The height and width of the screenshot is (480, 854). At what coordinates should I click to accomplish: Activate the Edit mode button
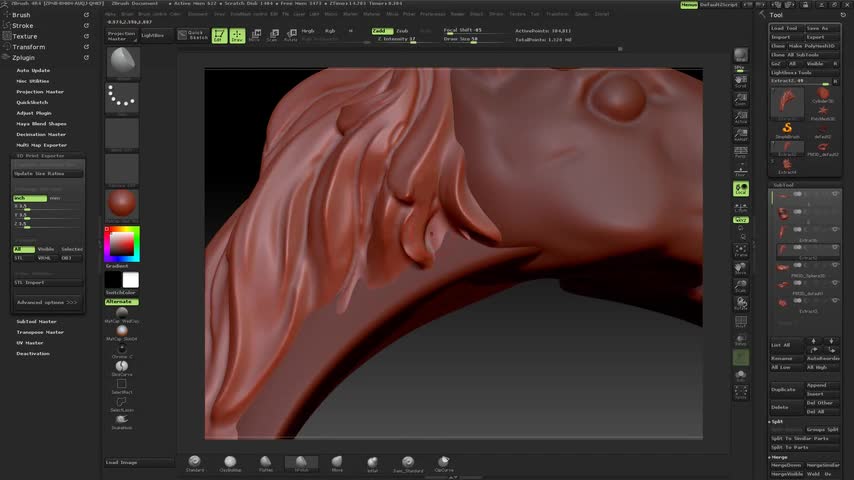click(x=218, y=36)
